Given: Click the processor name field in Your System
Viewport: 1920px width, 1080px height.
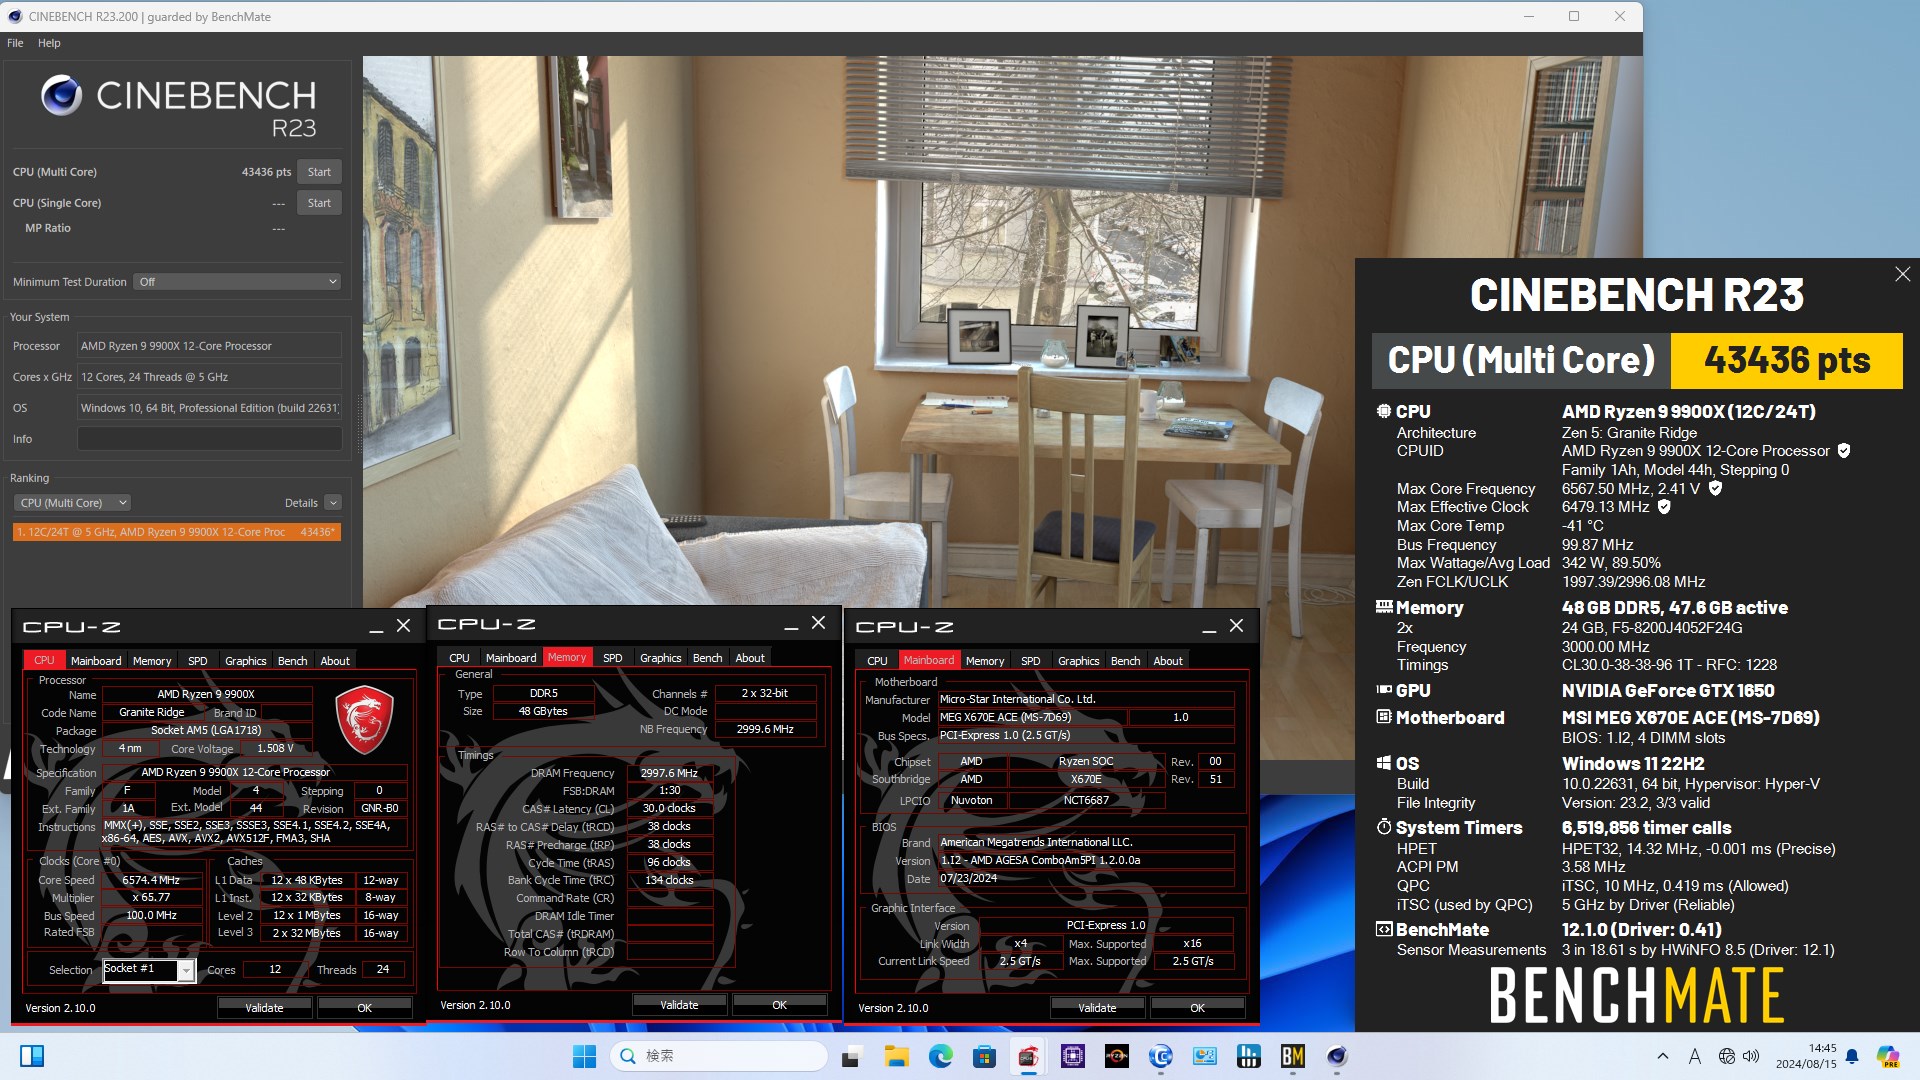Looking at the screenshot, I should tap(209, 346).
